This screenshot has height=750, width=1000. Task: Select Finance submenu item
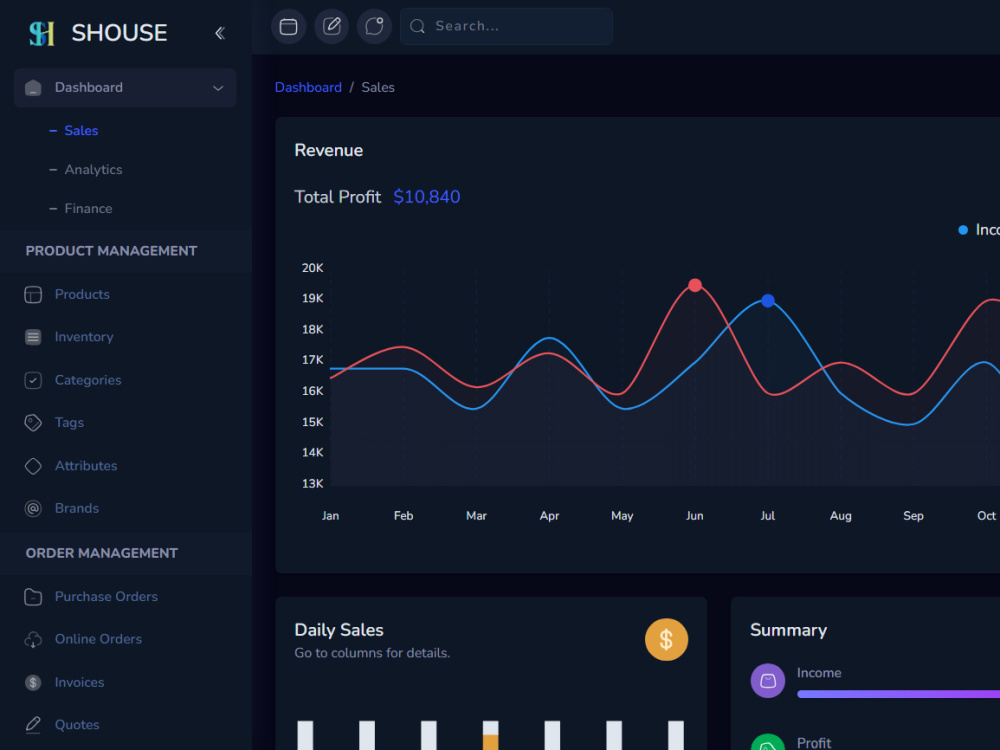click(x=88, y=209)
